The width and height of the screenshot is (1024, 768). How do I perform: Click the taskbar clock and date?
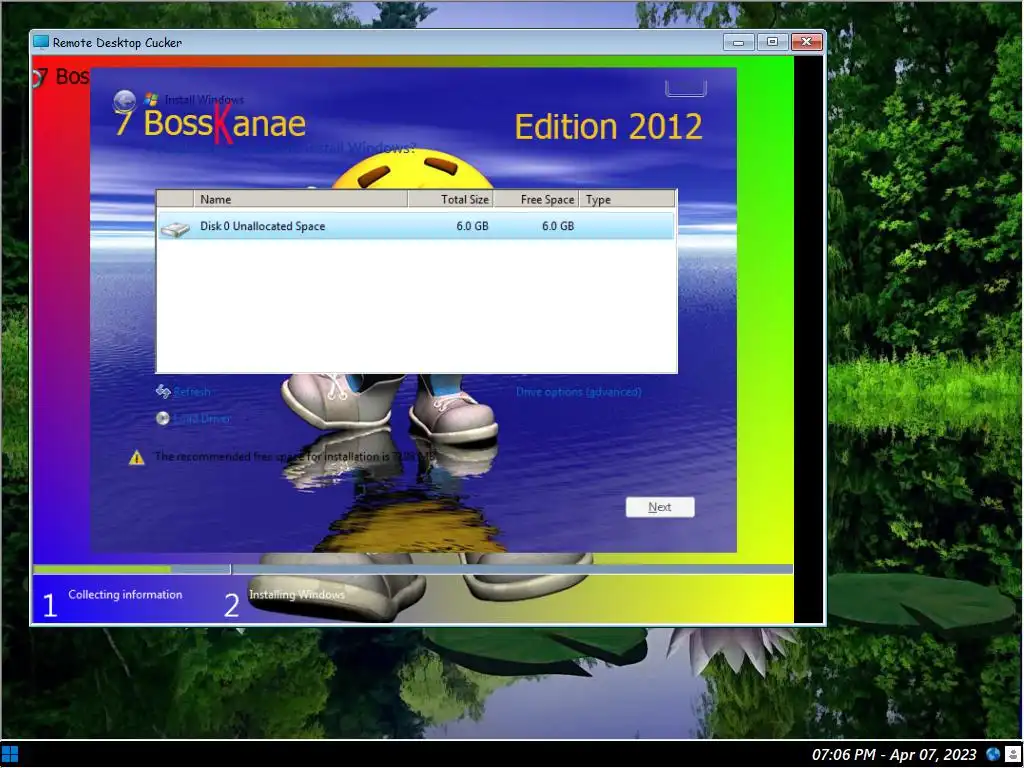click(894, 755)
